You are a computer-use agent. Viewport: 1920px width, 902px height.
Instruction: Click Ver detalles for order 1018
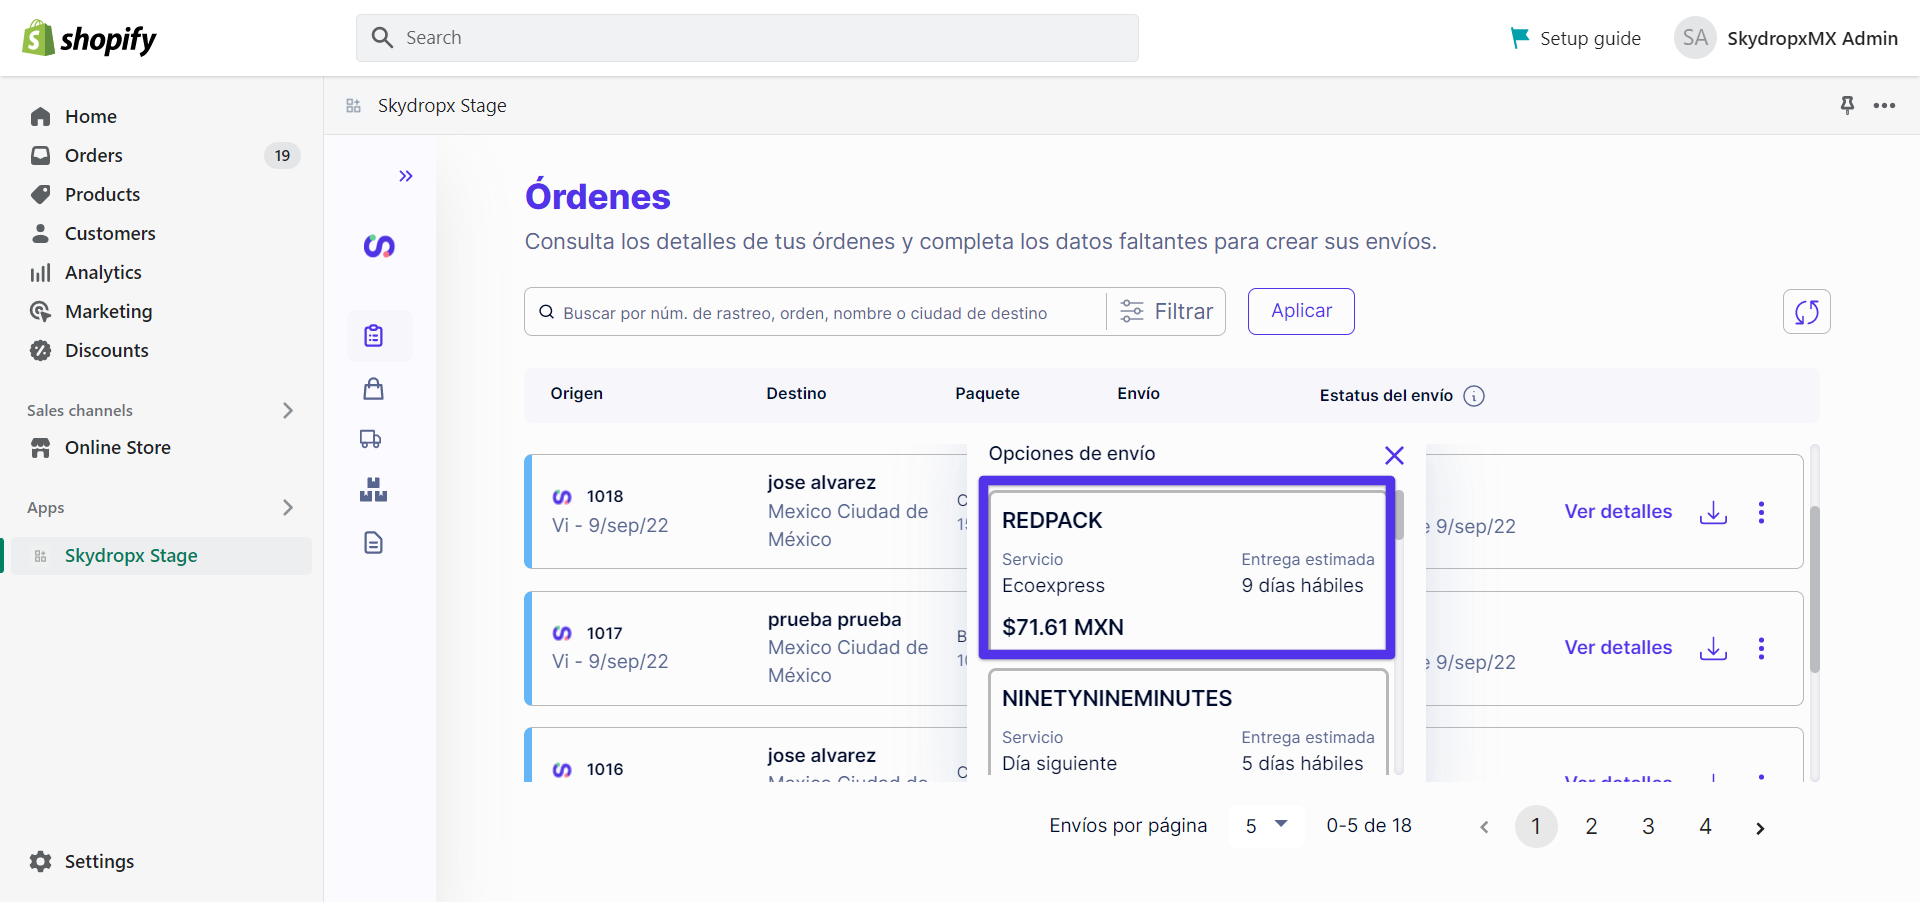tap(1618, 512)
